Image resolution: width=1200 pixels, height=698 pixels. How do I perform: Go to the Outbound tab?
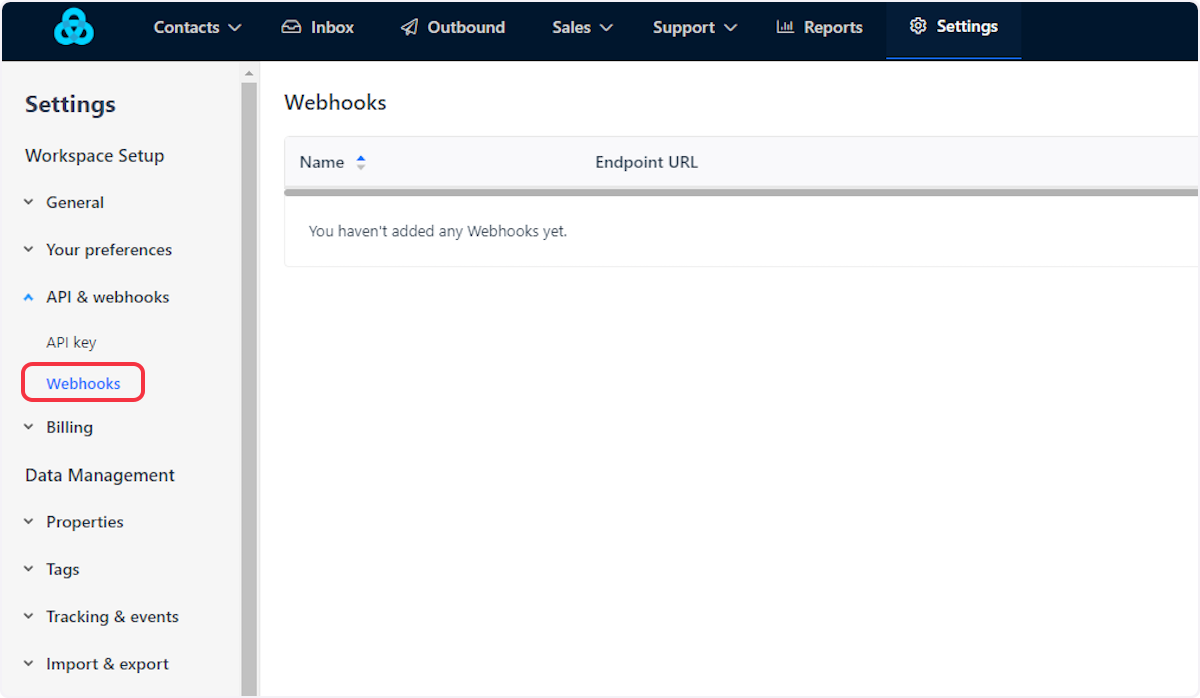453,27
